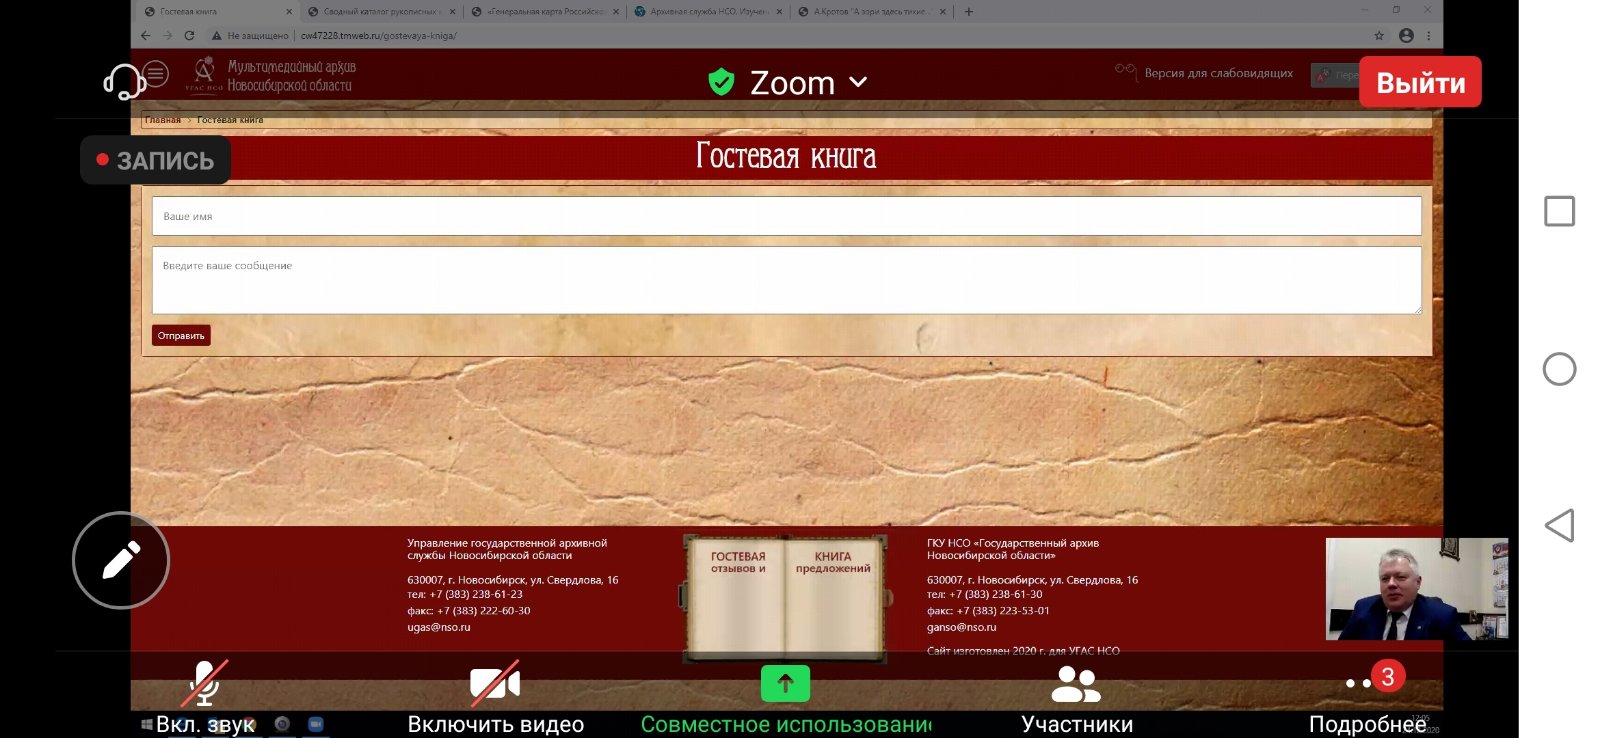Expand the Zoom meeting info chevron
This screenshot has height=738, width=1600.
tap(858, 82)
